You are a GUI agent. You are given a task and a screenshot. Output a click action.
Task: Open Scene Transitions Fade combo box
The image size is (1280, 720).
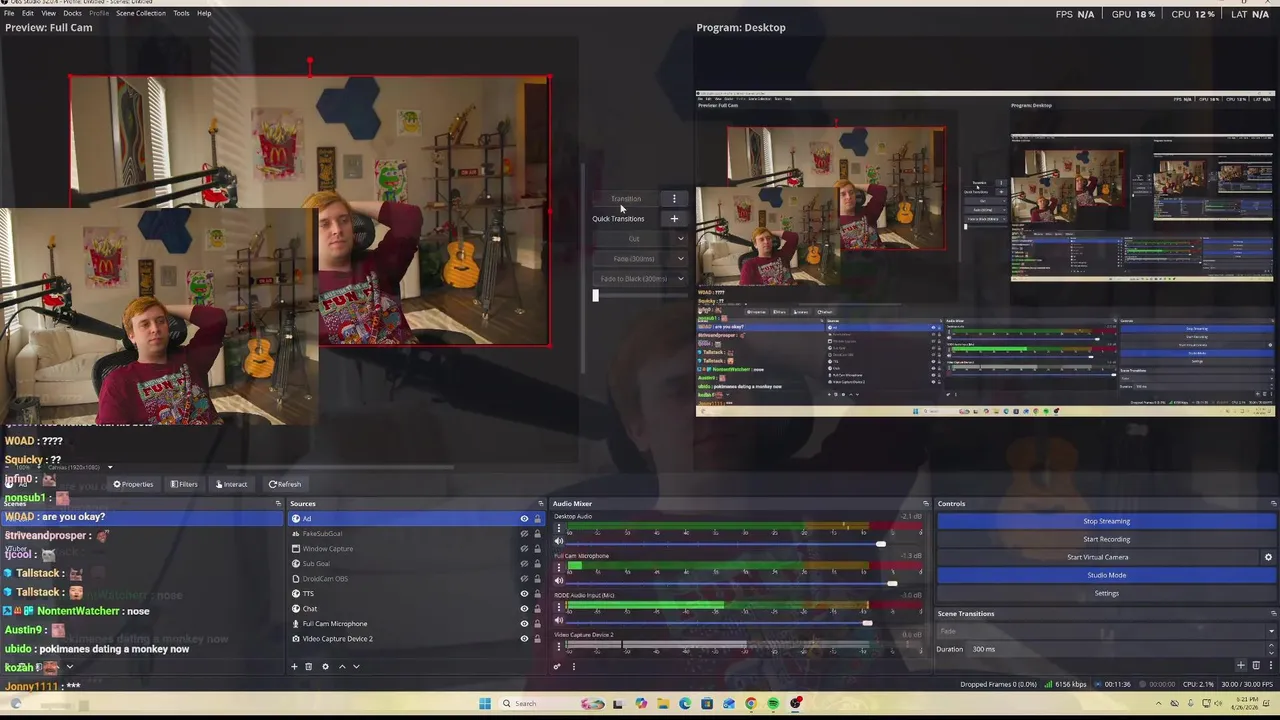[x=1106, y=631]
